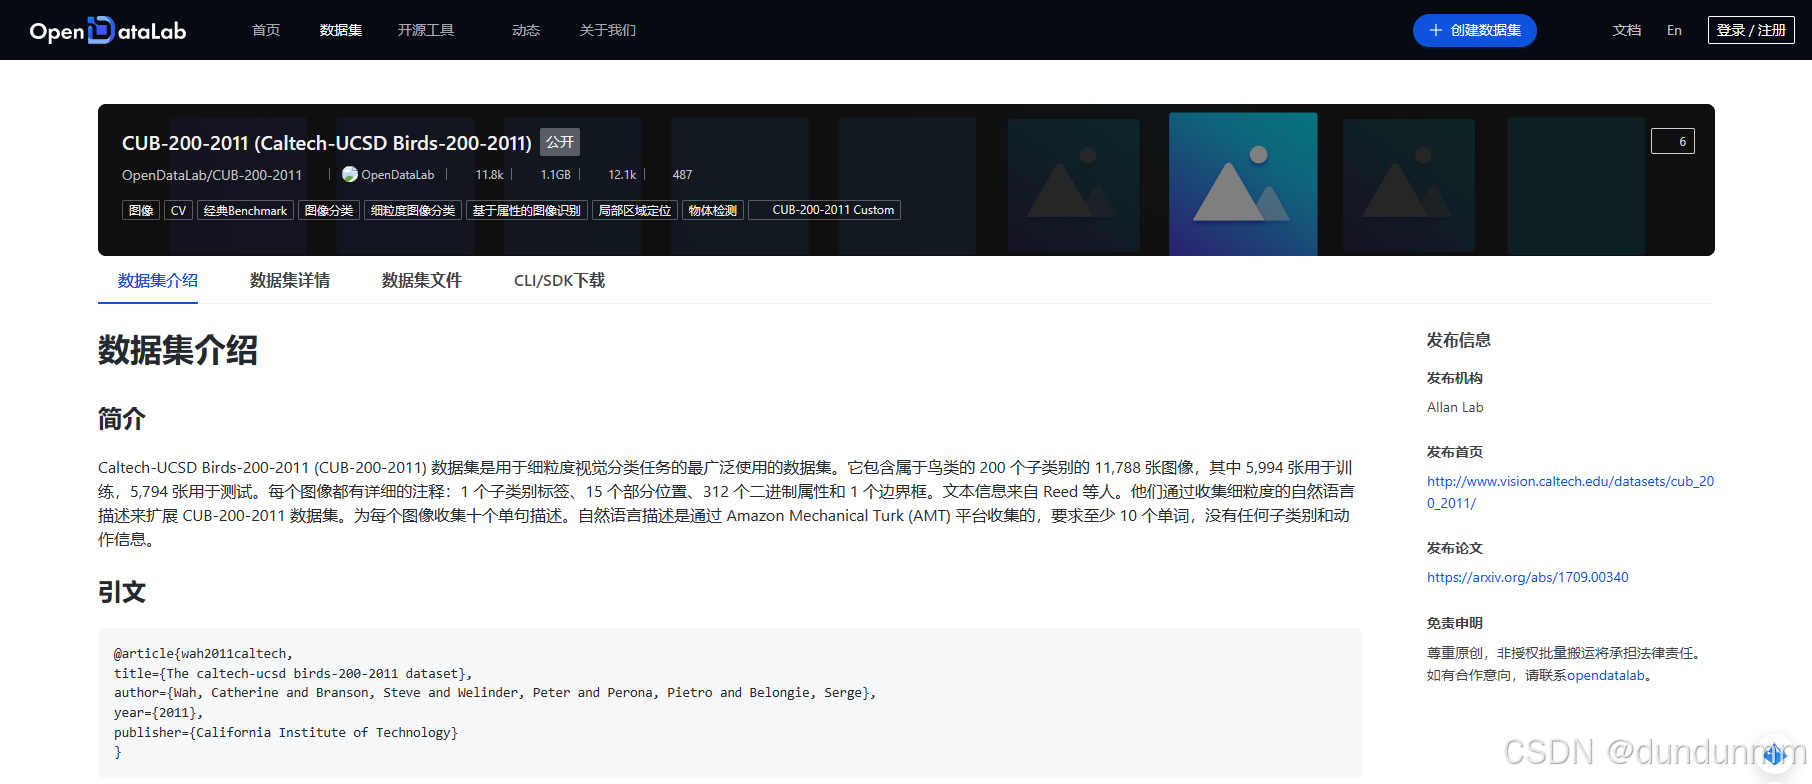The height and width of the screenshot is (784, 1812).
Task: Open the OpenDataLab logo homepage
Action: point(108,31)
